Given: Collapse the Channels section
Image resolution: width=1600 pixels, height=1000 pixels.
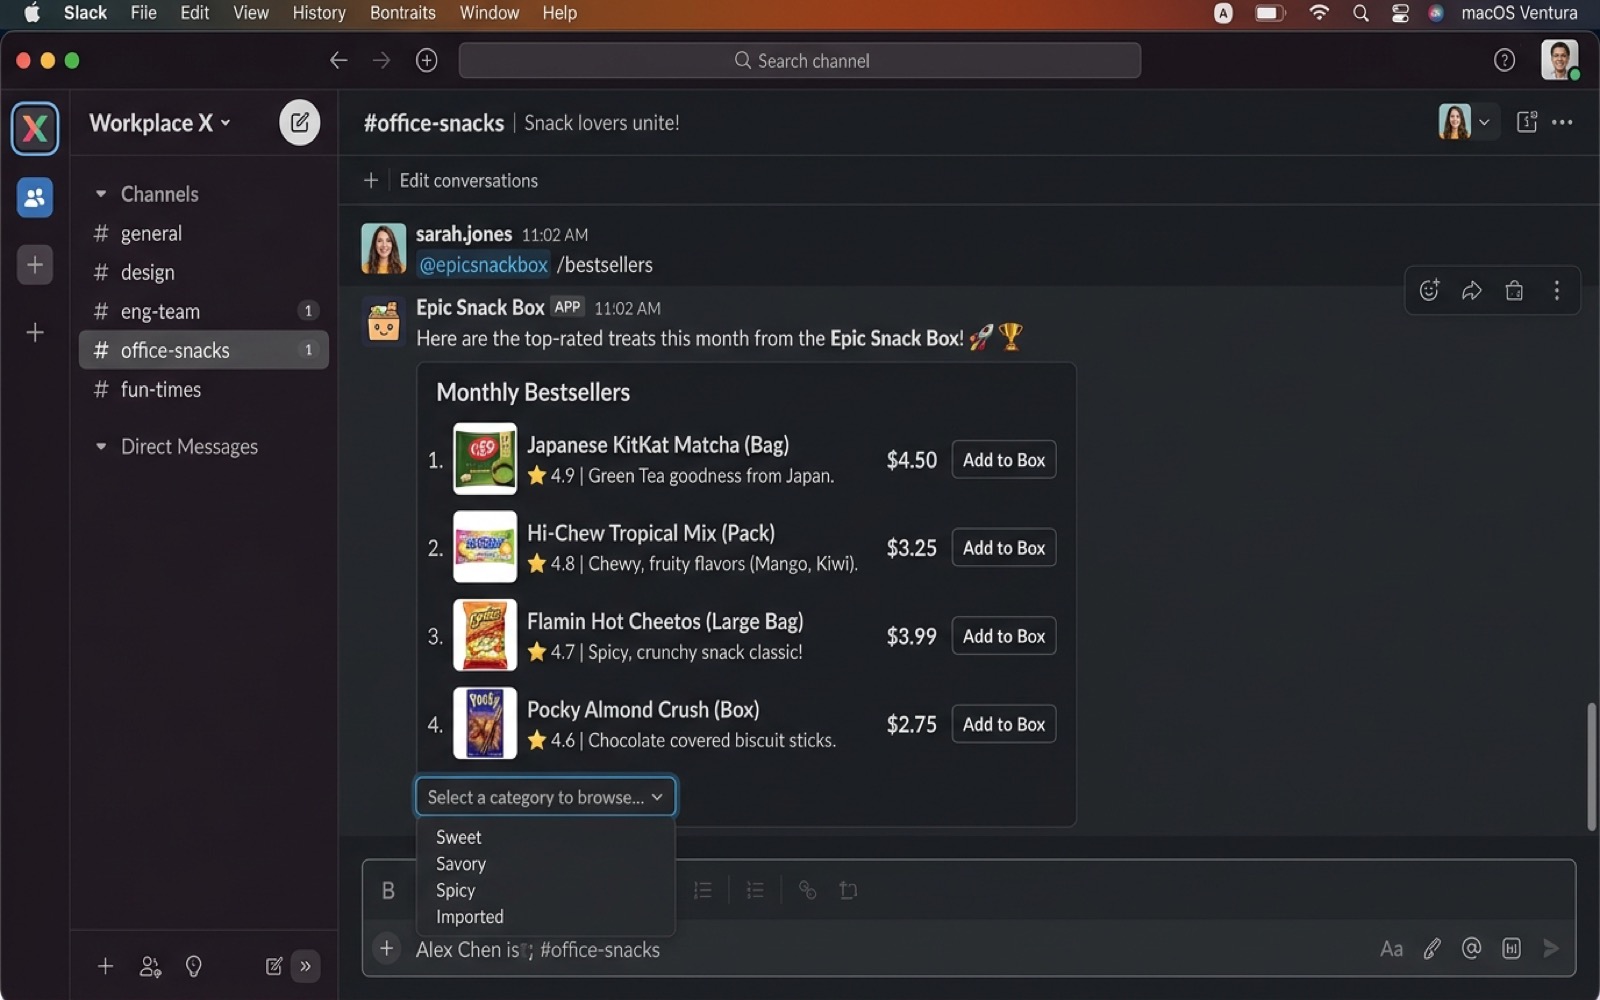Looking at the screenshot, I should [x=101, y=194].
